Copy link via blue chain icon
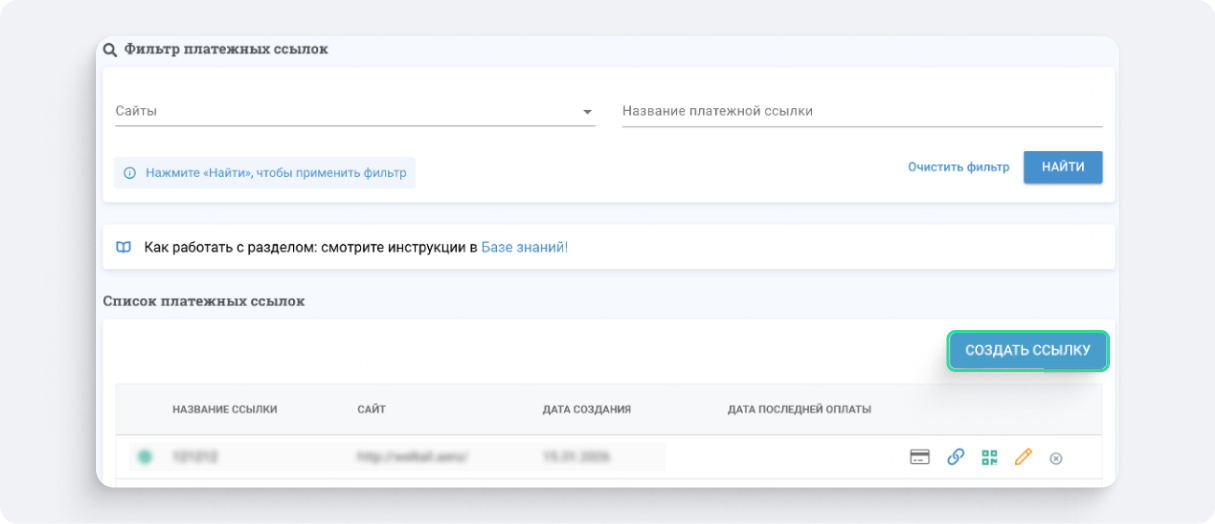1215x524 pixels. coord(955,457)
